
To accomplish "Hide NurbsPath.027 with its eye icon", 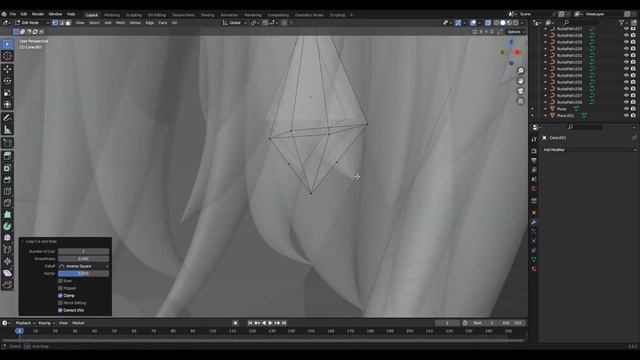I will (x=626, y=29).
